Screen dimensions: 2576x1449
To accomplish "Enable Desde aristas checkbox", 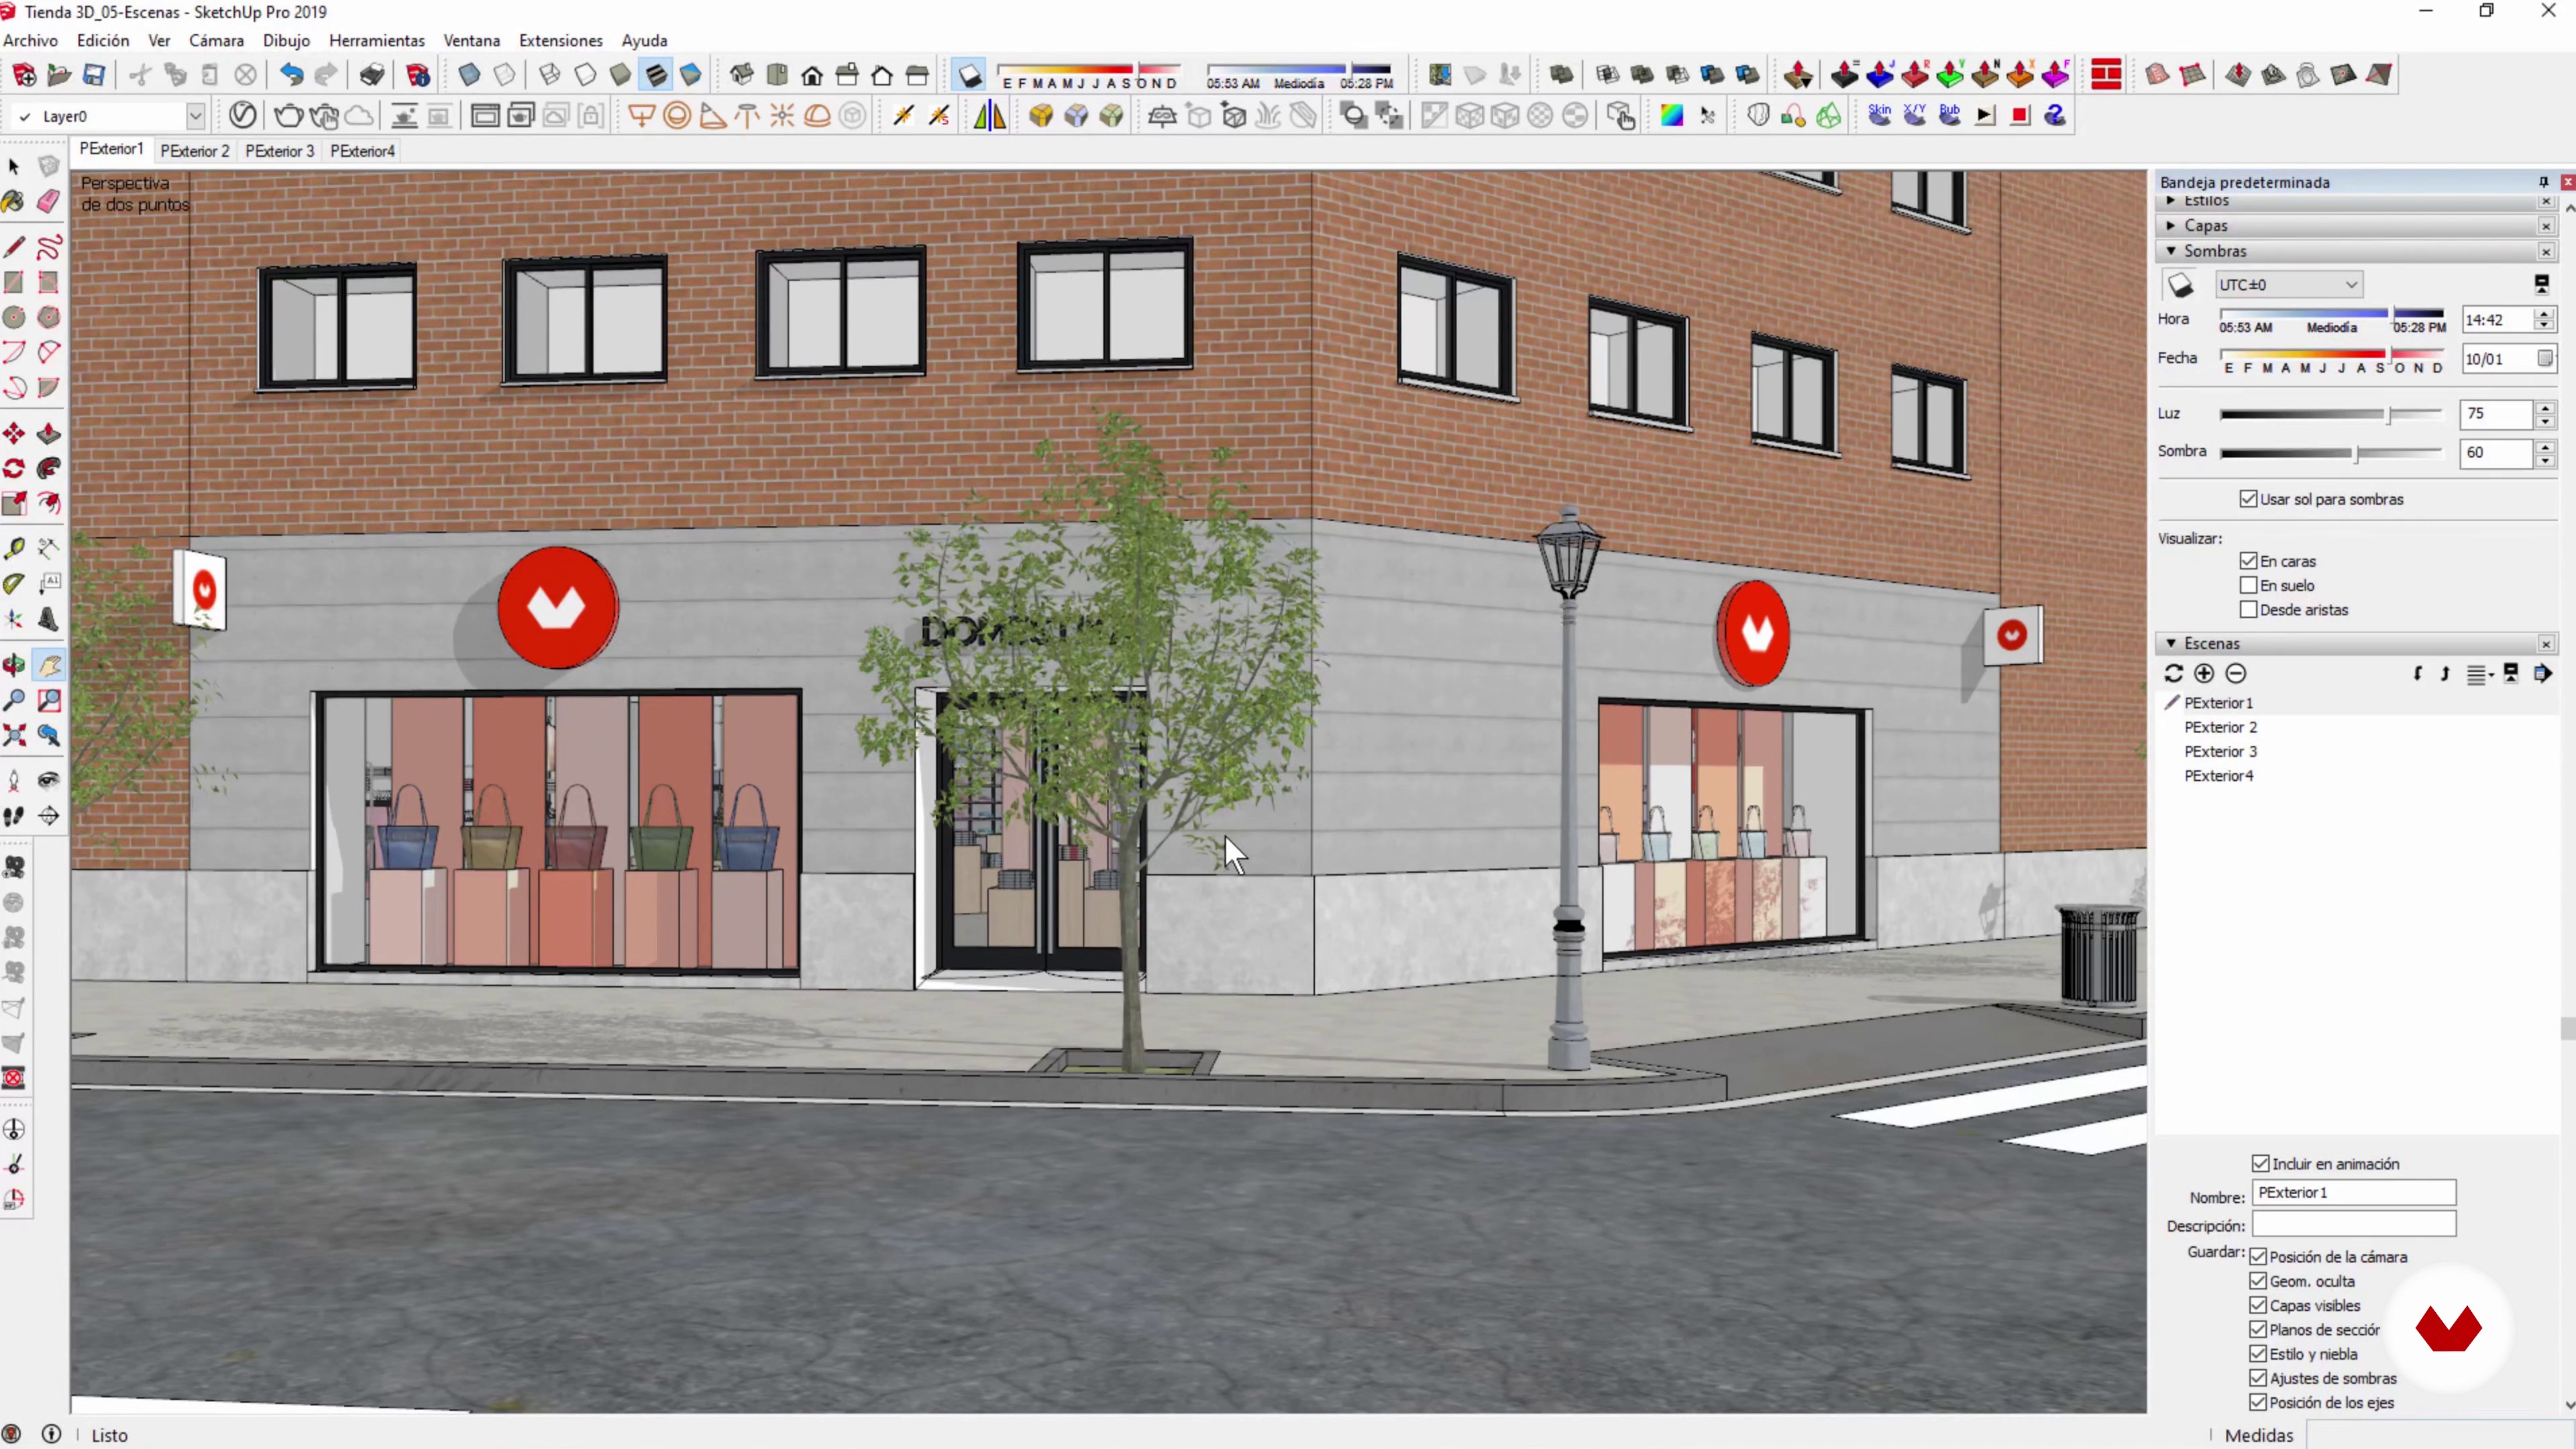I will [2249, 609].
